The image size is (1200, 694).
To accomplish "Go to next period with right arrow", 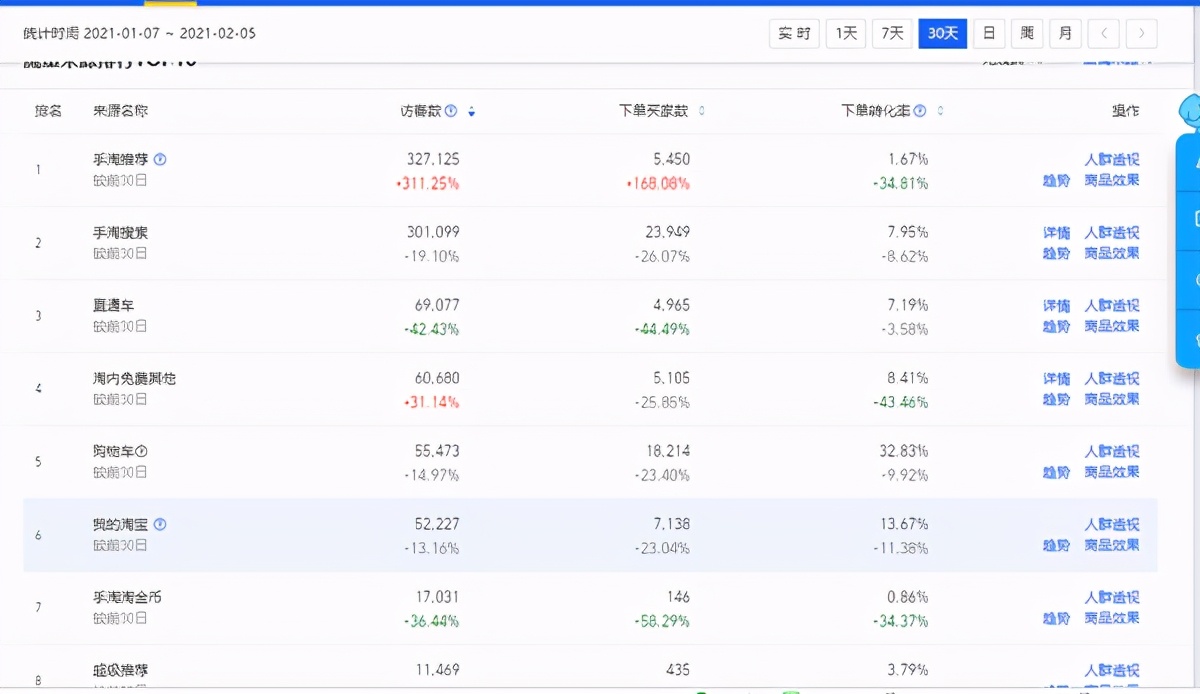I will (1142, 34).
